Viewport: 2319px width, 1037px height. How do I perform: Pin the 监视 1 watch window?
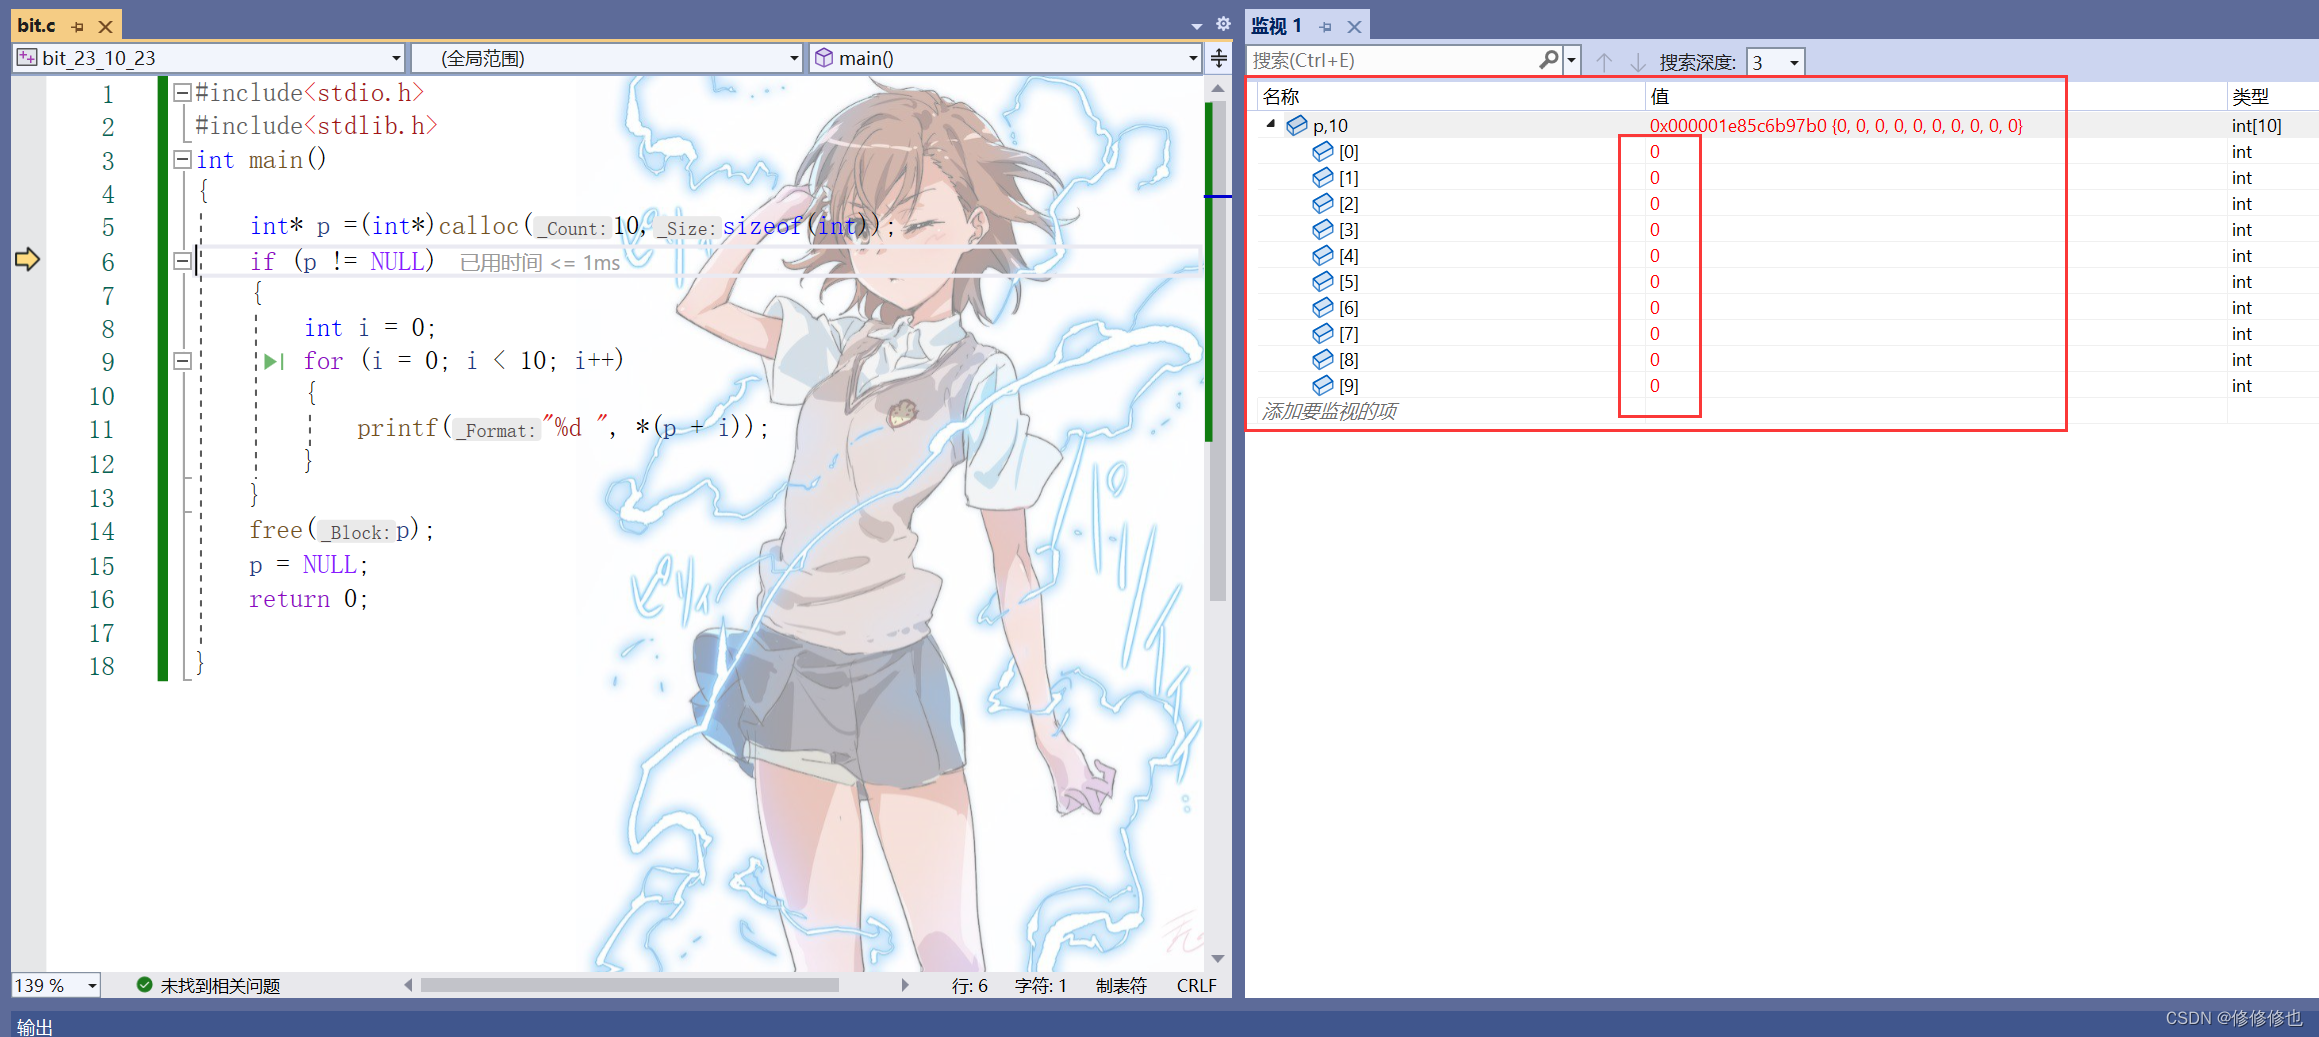pyautogui.click(x=1326, y=27)
